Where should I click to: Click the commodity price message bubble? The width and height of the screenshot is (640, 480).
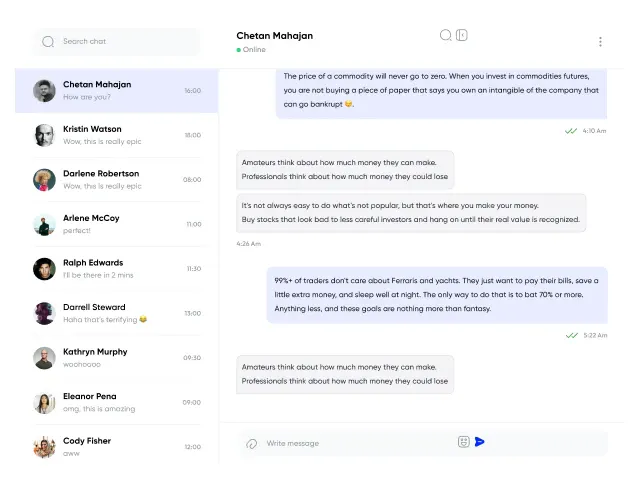coord(441,93)
